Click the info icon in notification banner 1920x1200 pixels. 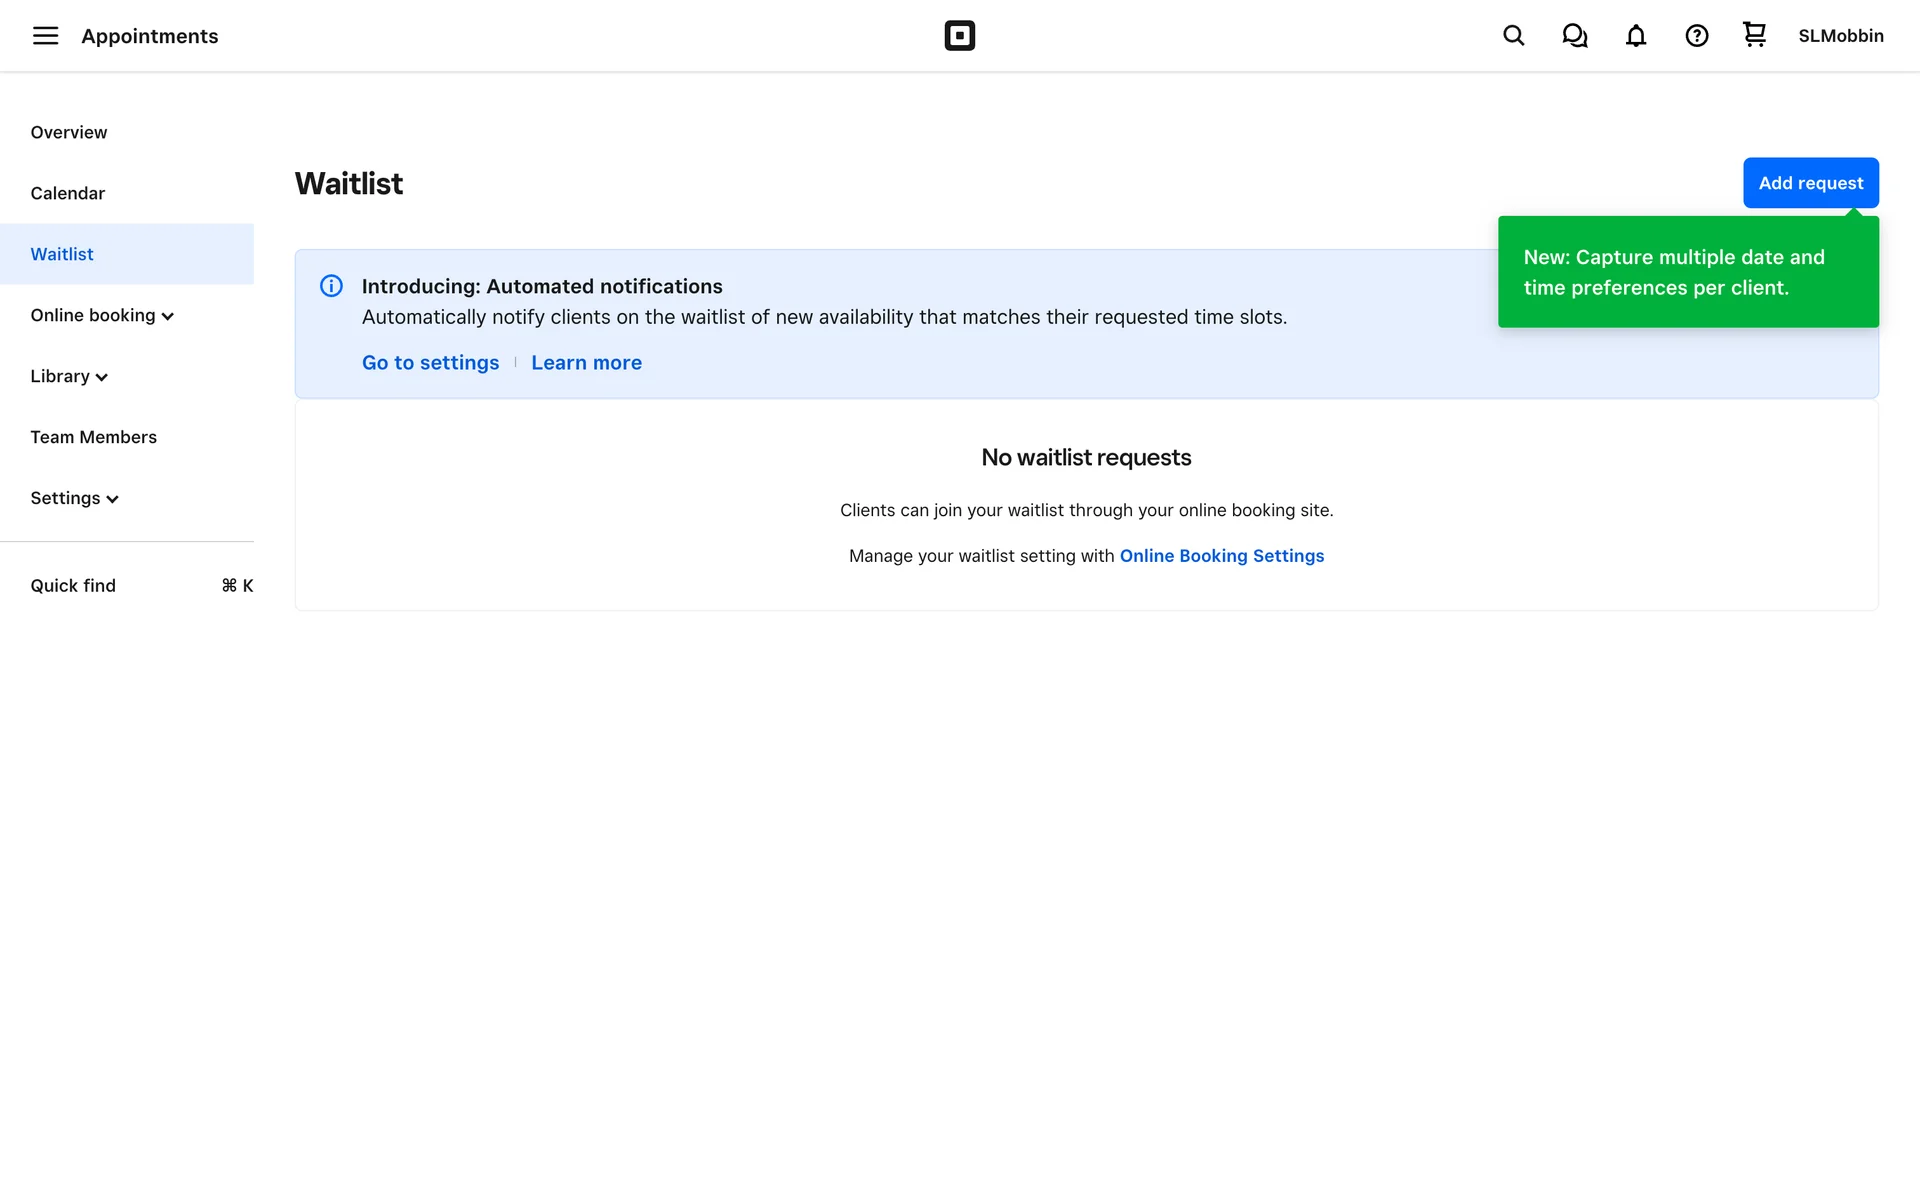click(x=331, y=286)
